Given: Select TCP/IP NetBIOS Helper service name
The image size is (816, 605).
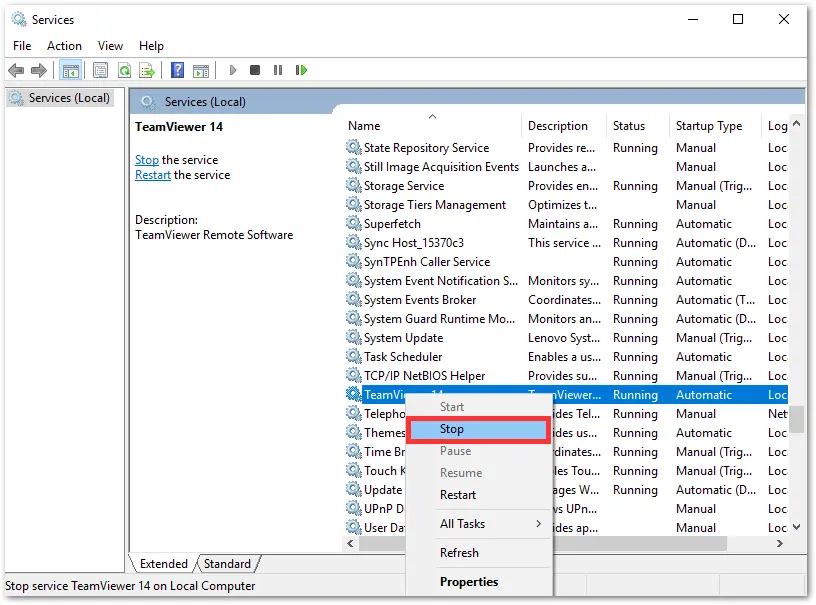Looking at the screenshot, I should [425, 376].
